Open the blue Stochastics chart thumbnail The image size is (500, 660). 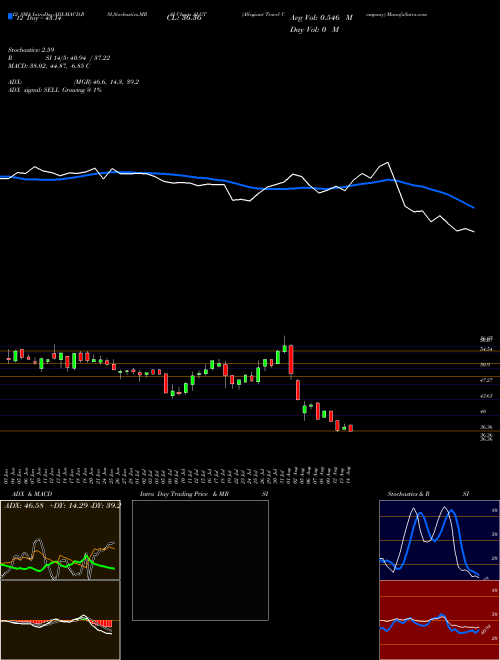[x=439, y=540]
